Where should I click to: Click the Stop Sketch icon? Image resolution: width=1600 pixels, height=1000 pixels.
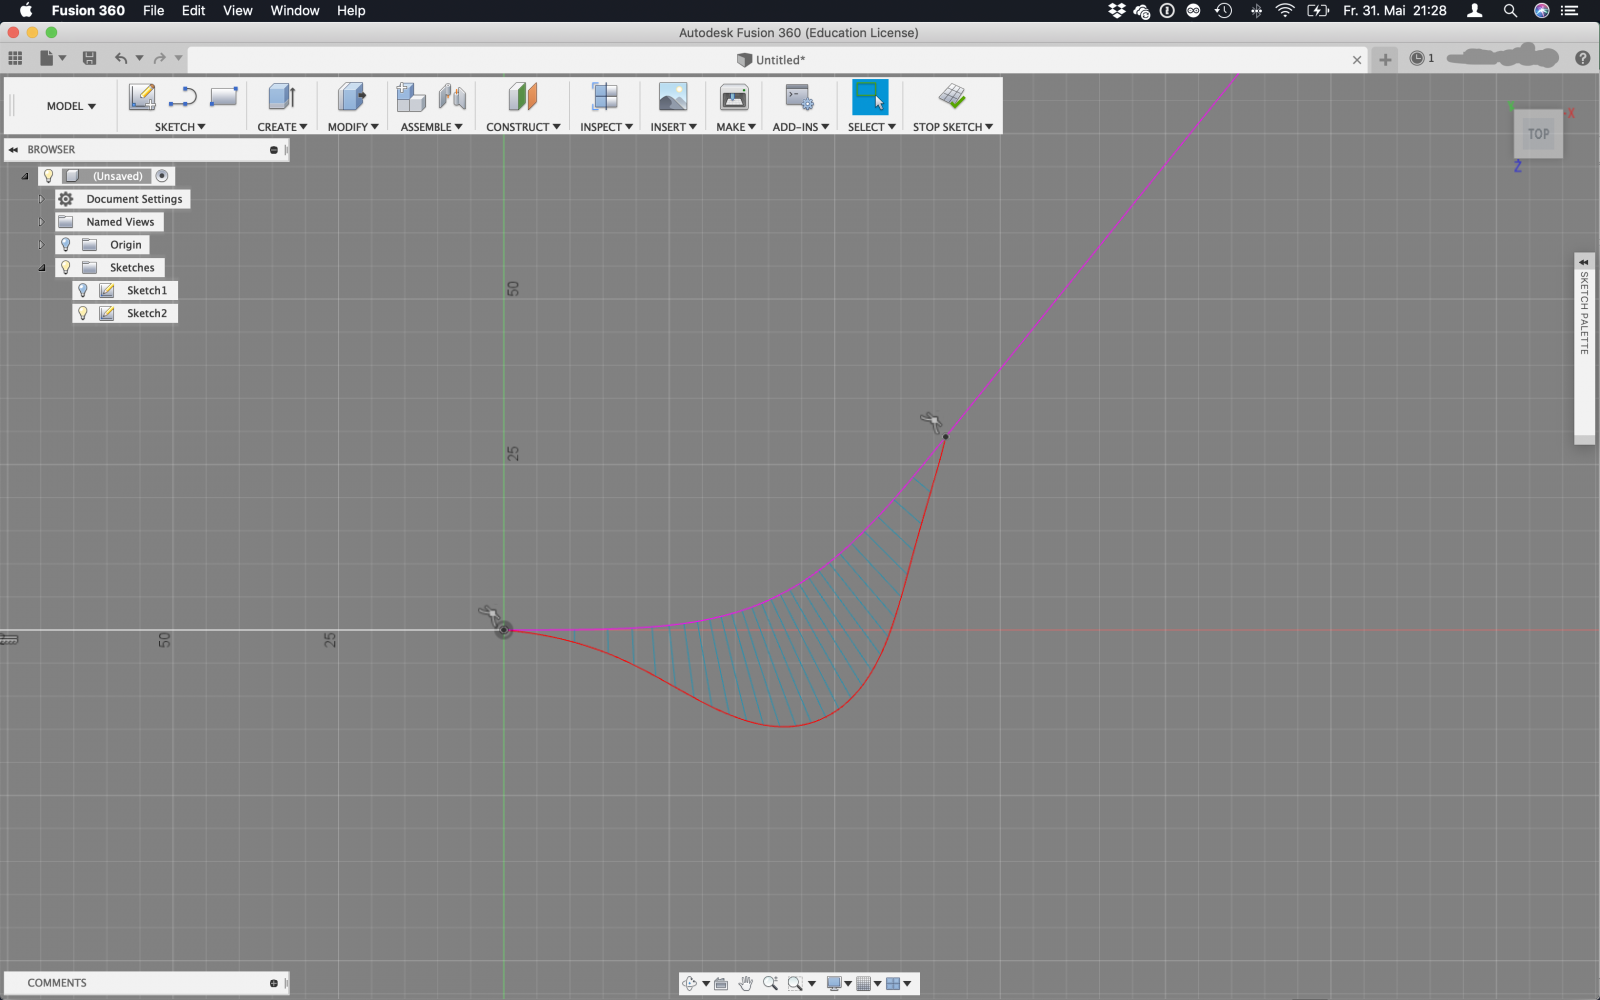[952, 97]
